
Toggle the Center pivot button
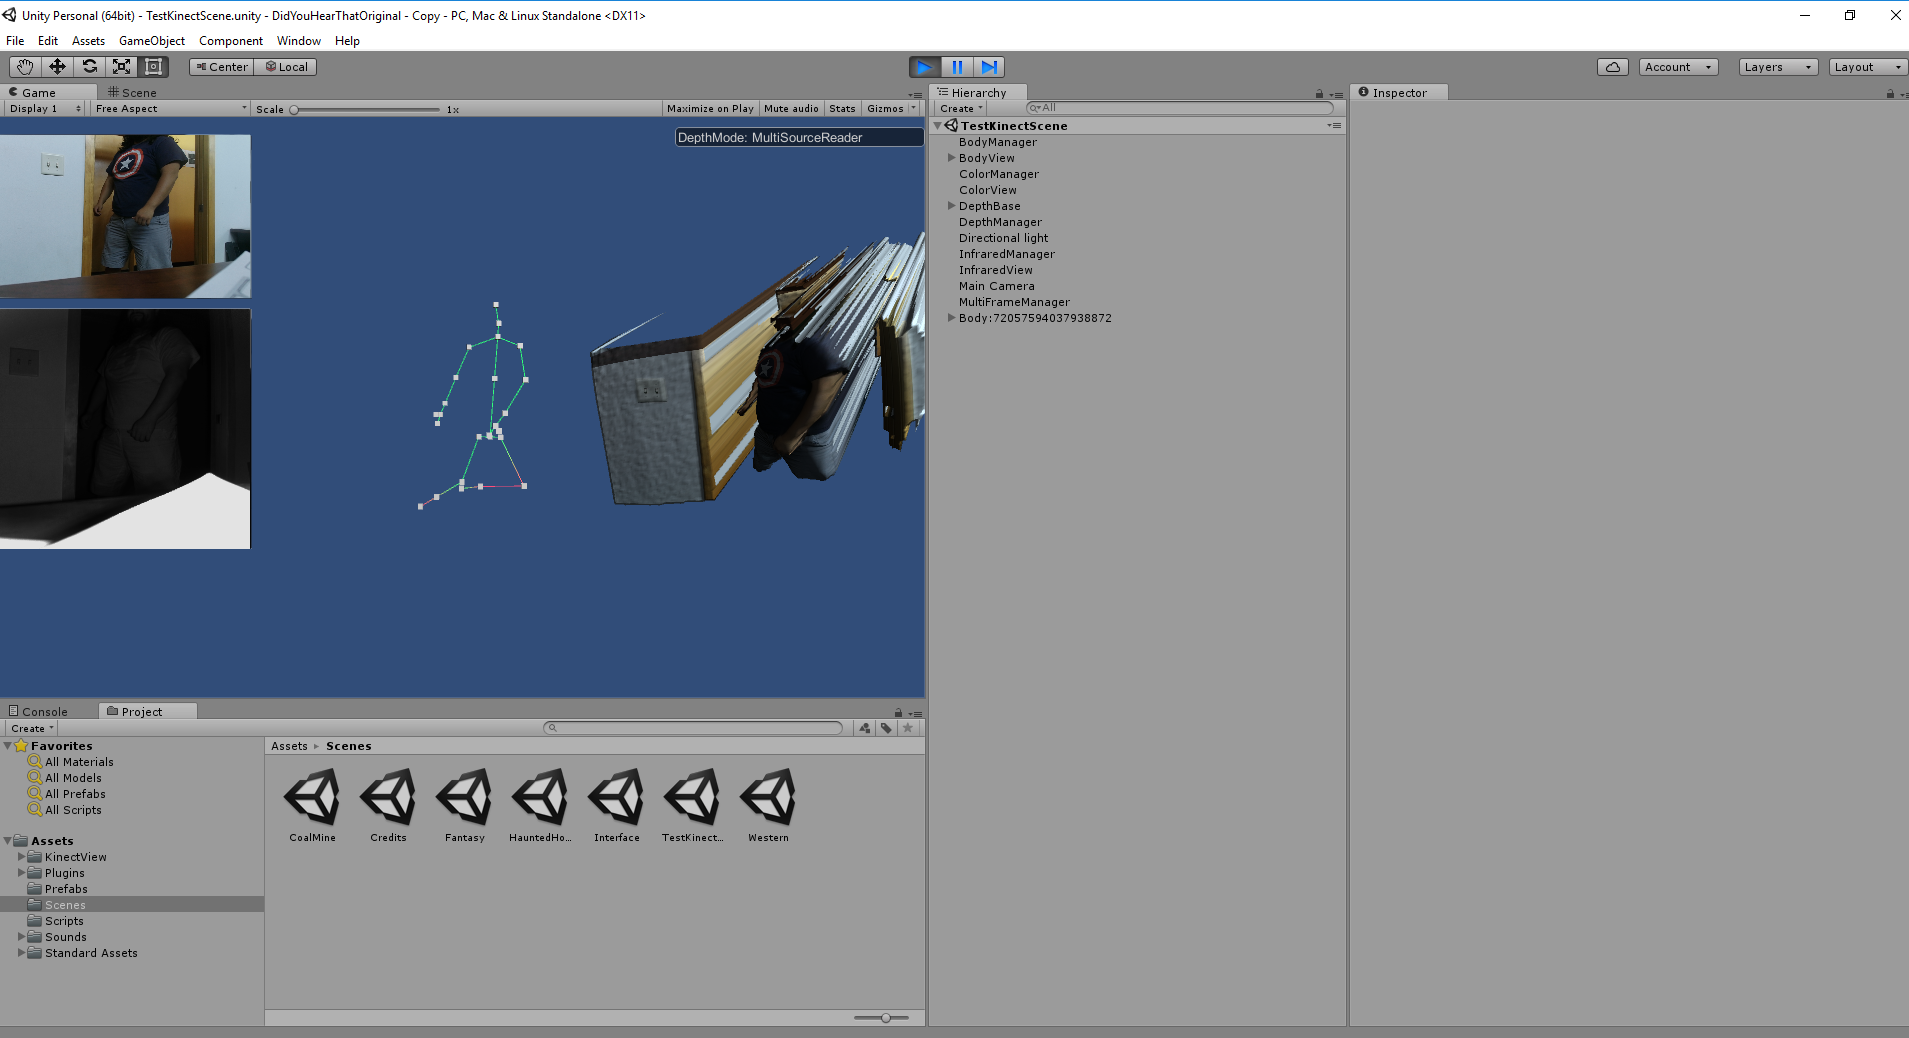221,67
